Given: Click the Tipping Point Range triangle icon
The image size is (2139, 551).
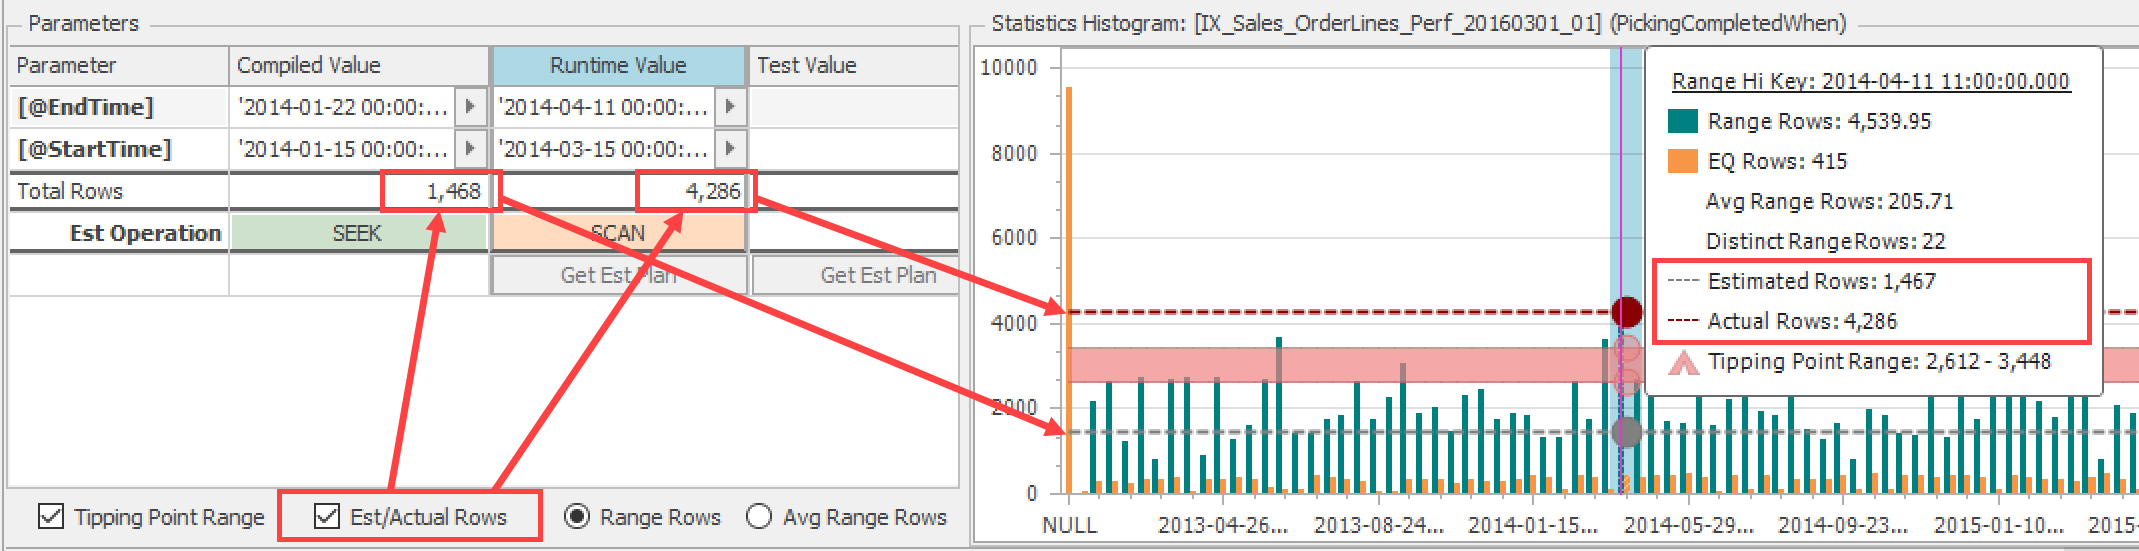Looking at the screenshot, I should pos(1684,362).
